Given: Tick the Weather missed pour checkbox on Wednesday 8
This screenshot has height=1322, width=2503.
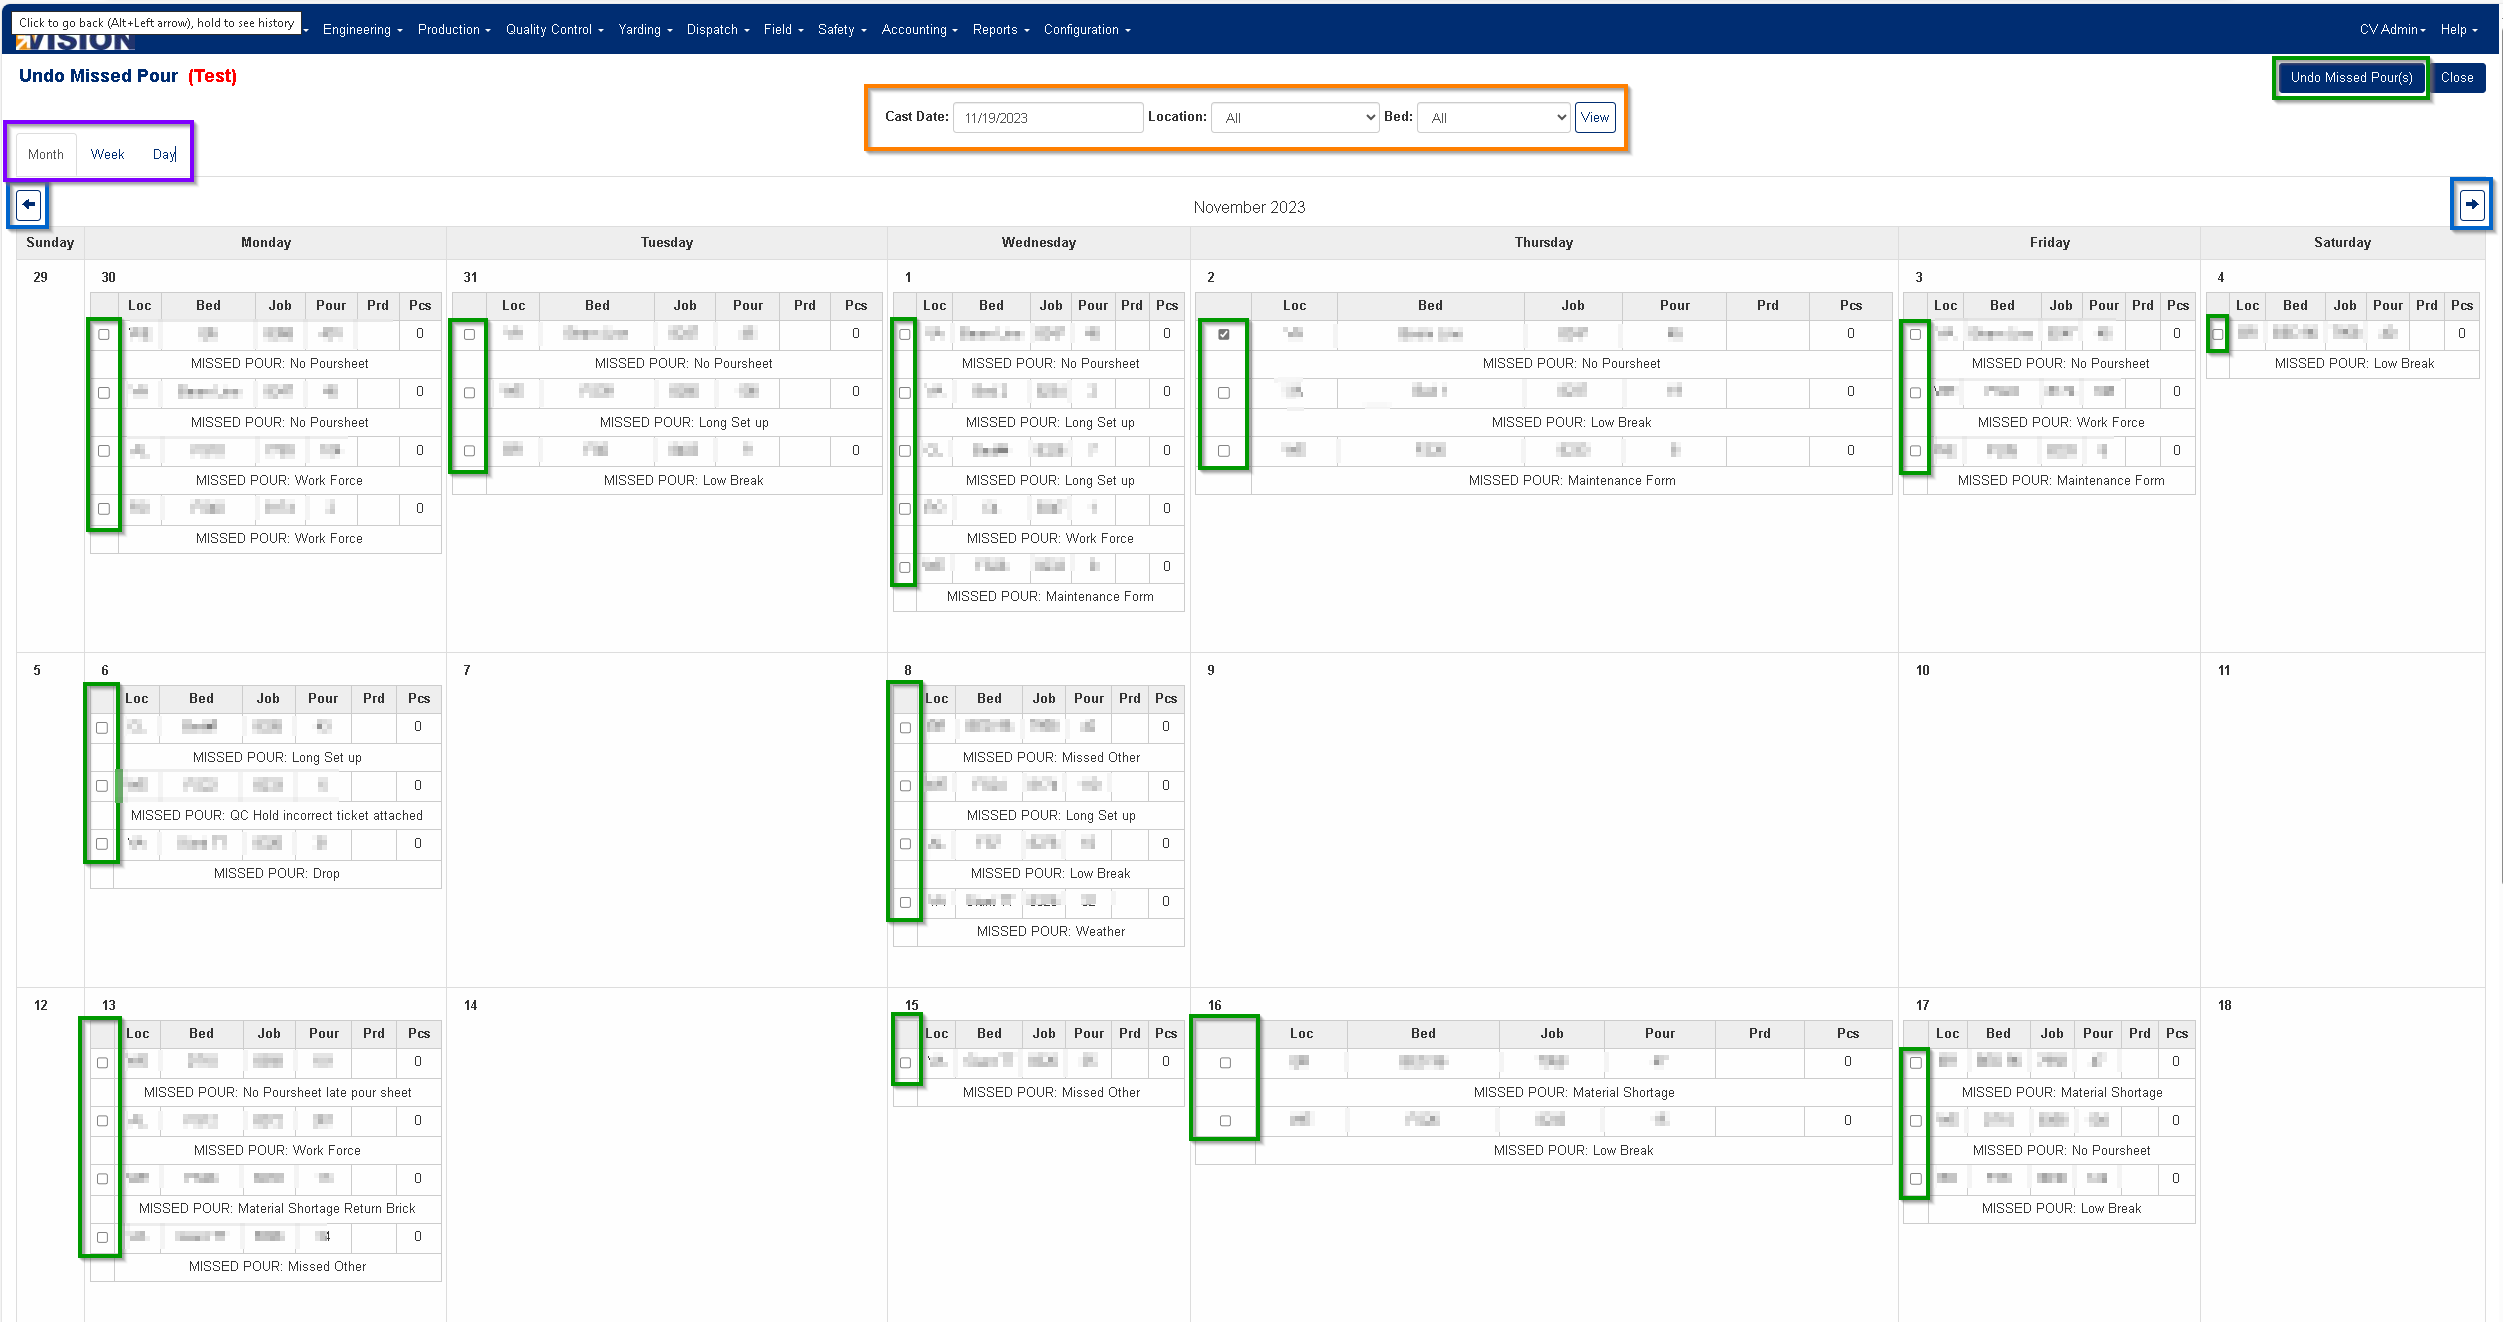Looking at the screenshot, I should click(x=905, y=902).
